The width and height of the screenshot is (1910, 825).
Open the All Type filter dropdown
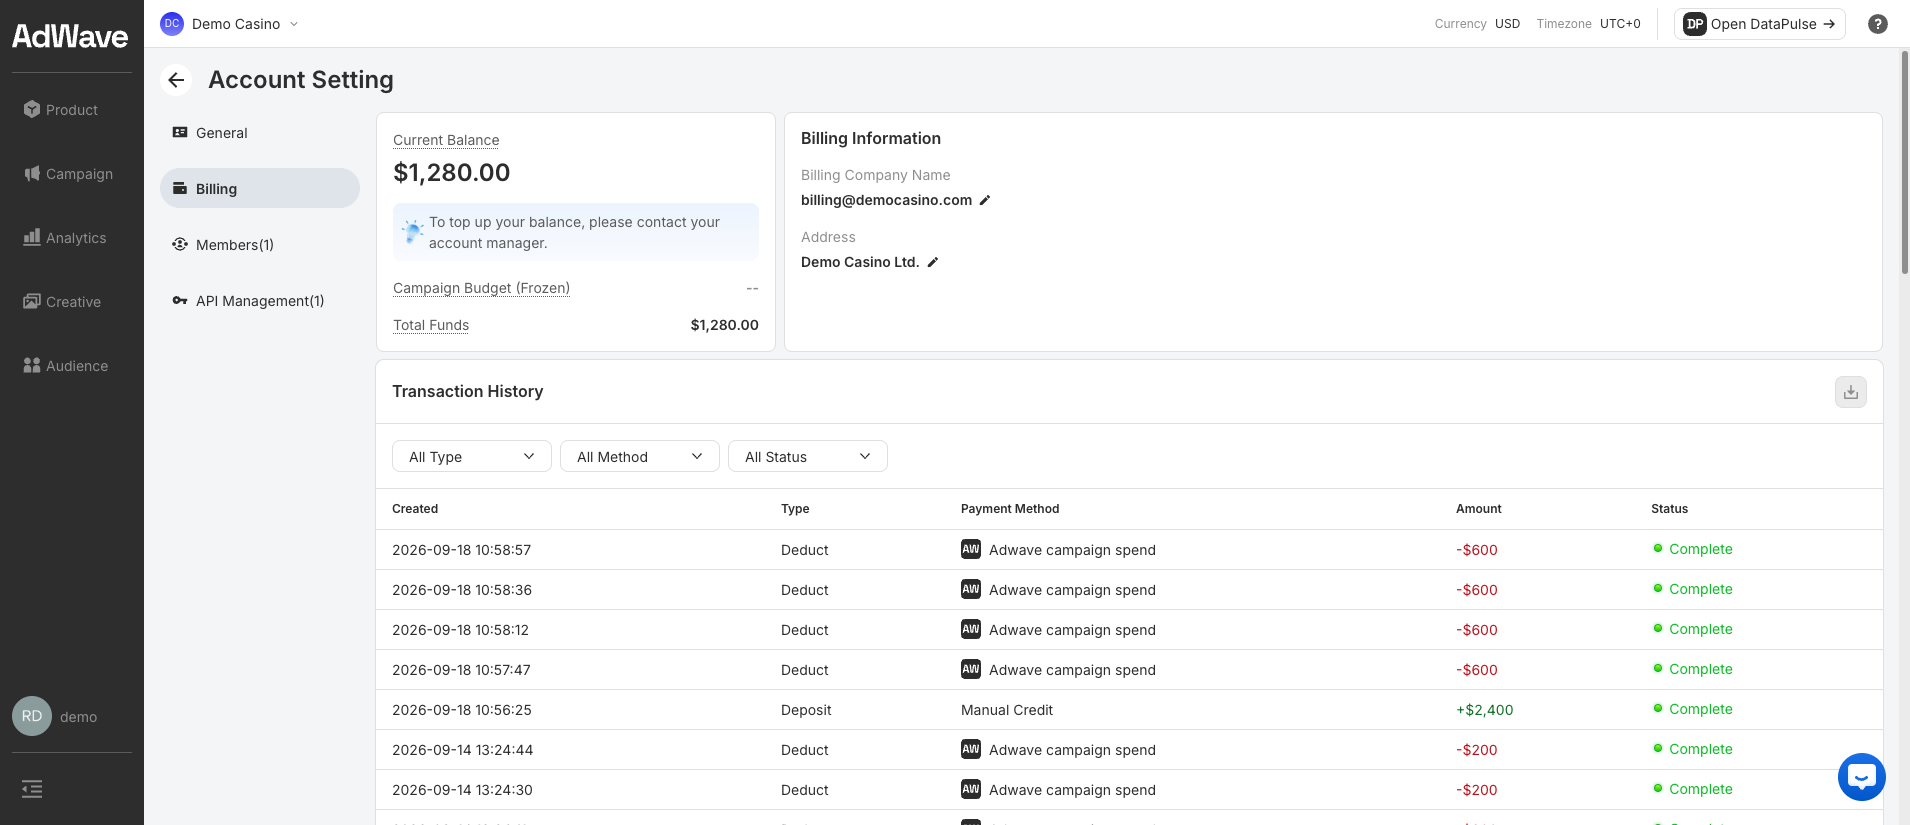tap(472, 456)
